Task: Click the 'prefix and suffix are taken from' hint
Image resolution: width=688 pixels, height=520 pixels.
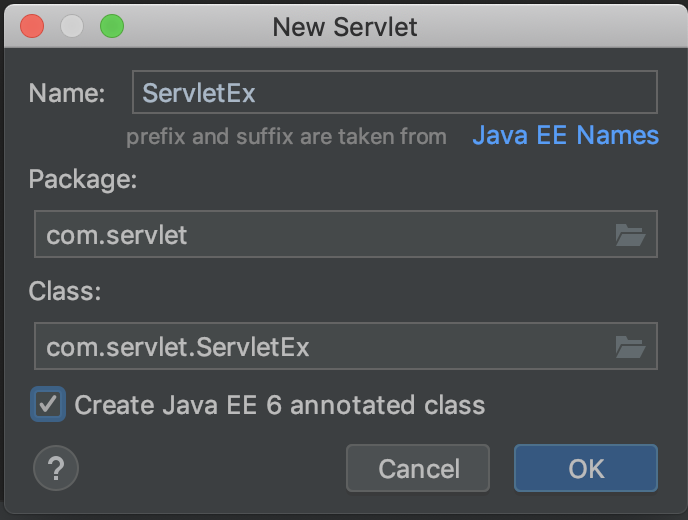Action: pos(287,136)
